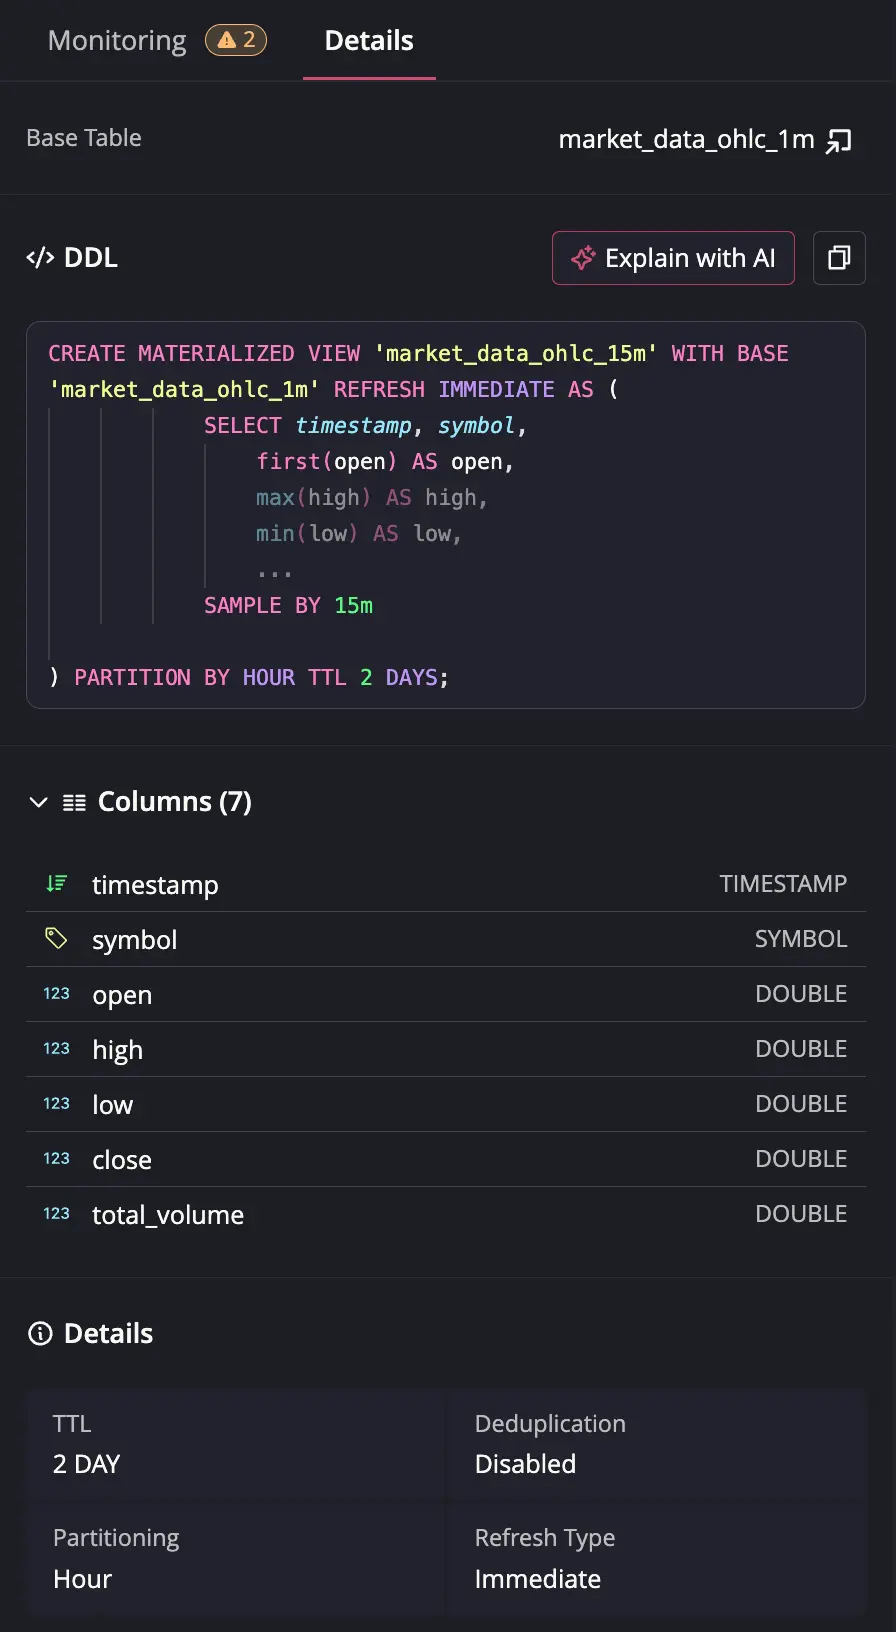Image resolution: width=896 pixels, height=1632 pixels.
Task: Click the </> icon beside DDL heading
Action: [40, 257]
